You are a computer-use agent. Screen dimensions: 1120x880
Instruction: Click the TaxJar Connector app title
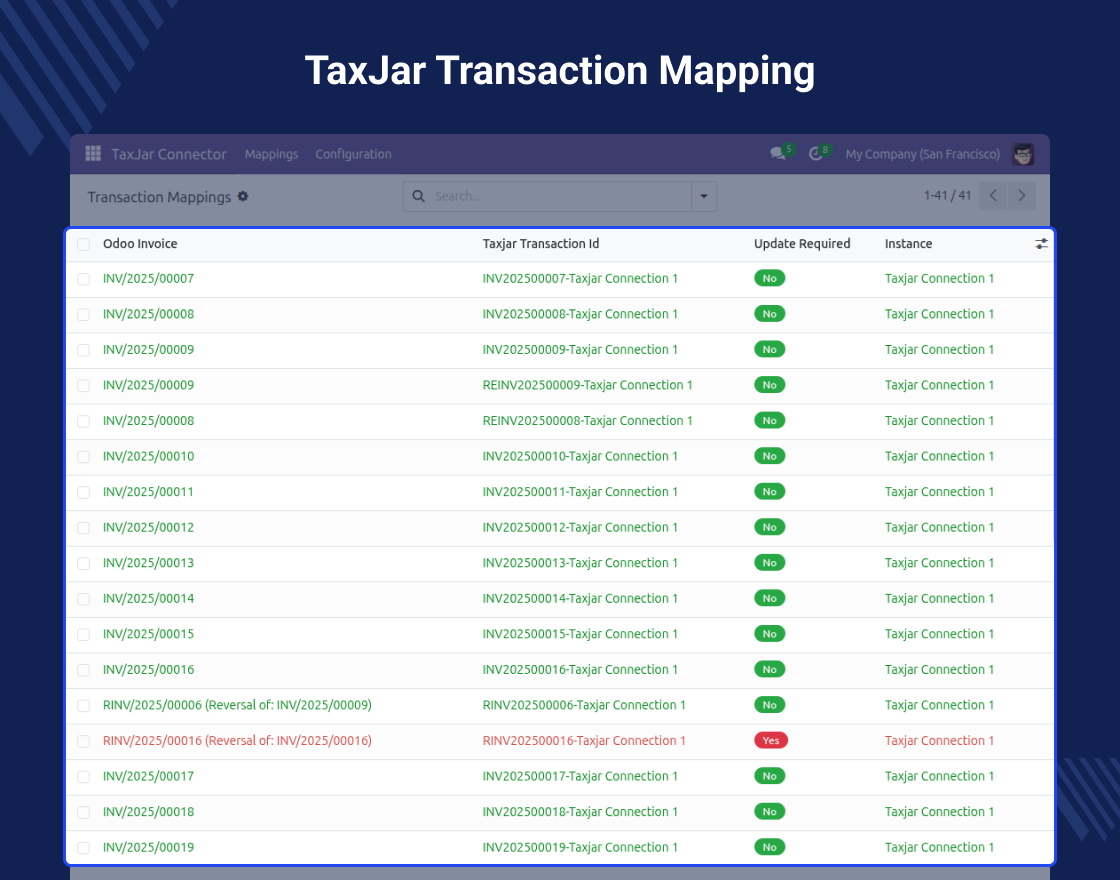pos(169,154)
